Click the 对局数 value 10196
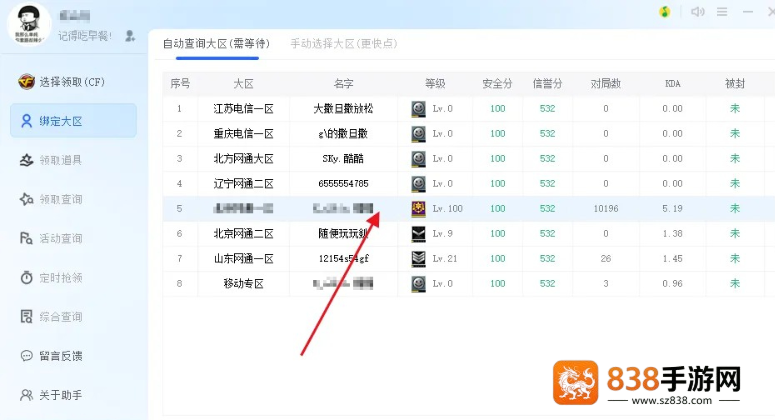The width and height of the screenshot is (775, 420). tap(605, 209)
